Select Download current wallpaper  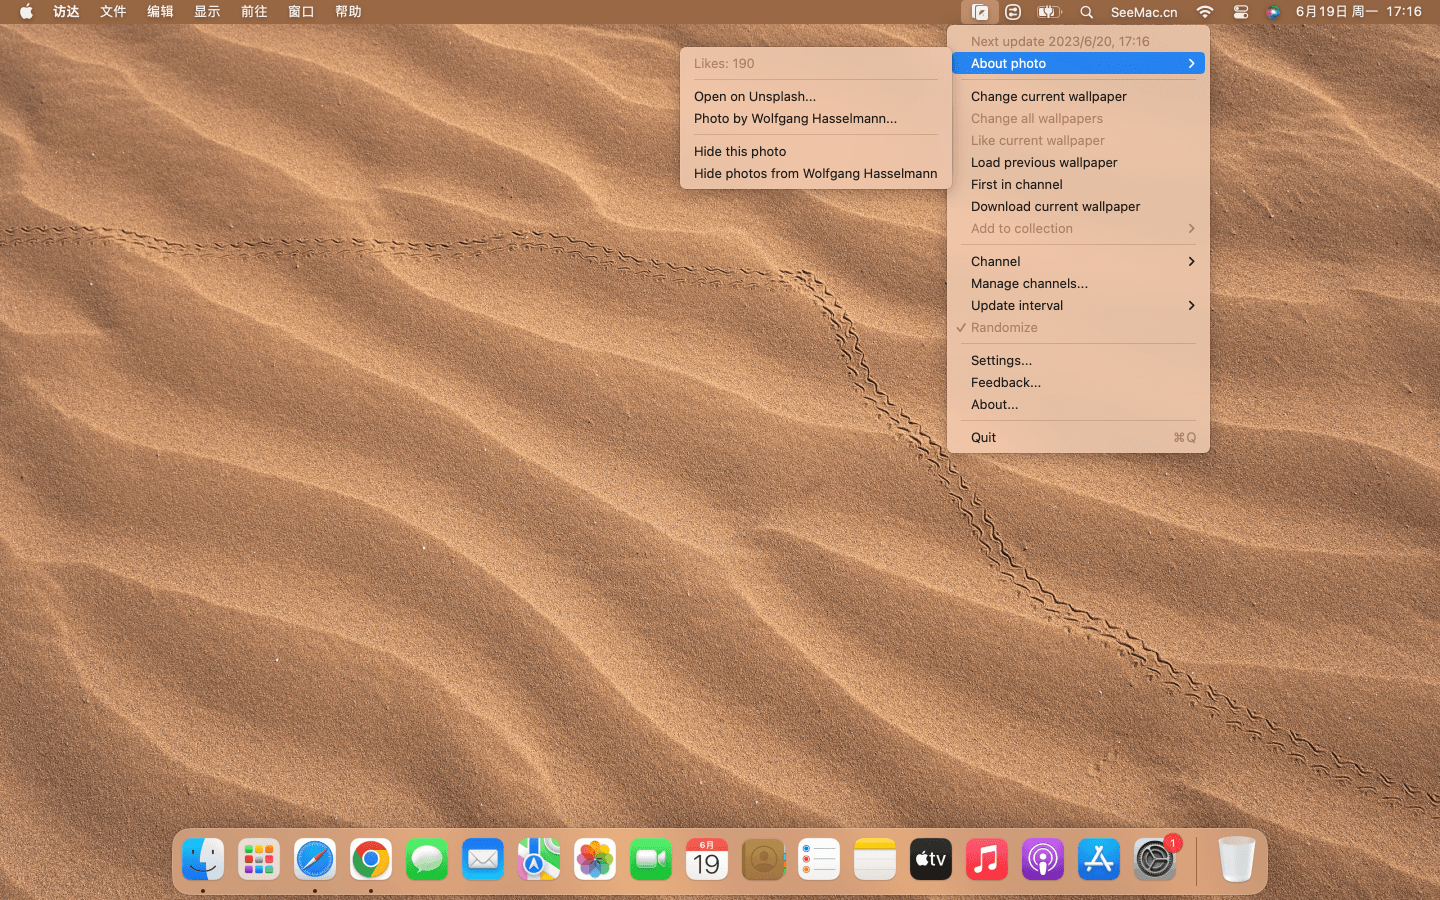tap(1055, 207)
